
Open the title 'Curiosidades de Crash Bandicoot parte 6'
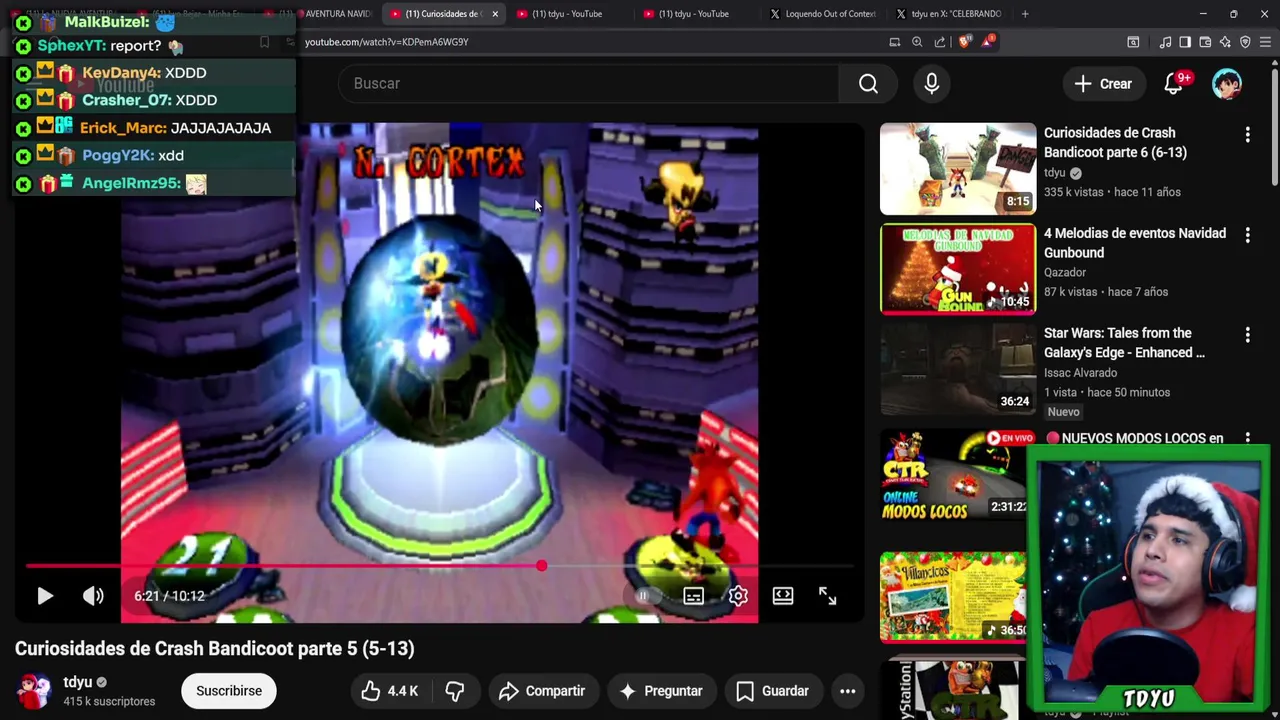pyautogui.click(x=1115, y=142)
